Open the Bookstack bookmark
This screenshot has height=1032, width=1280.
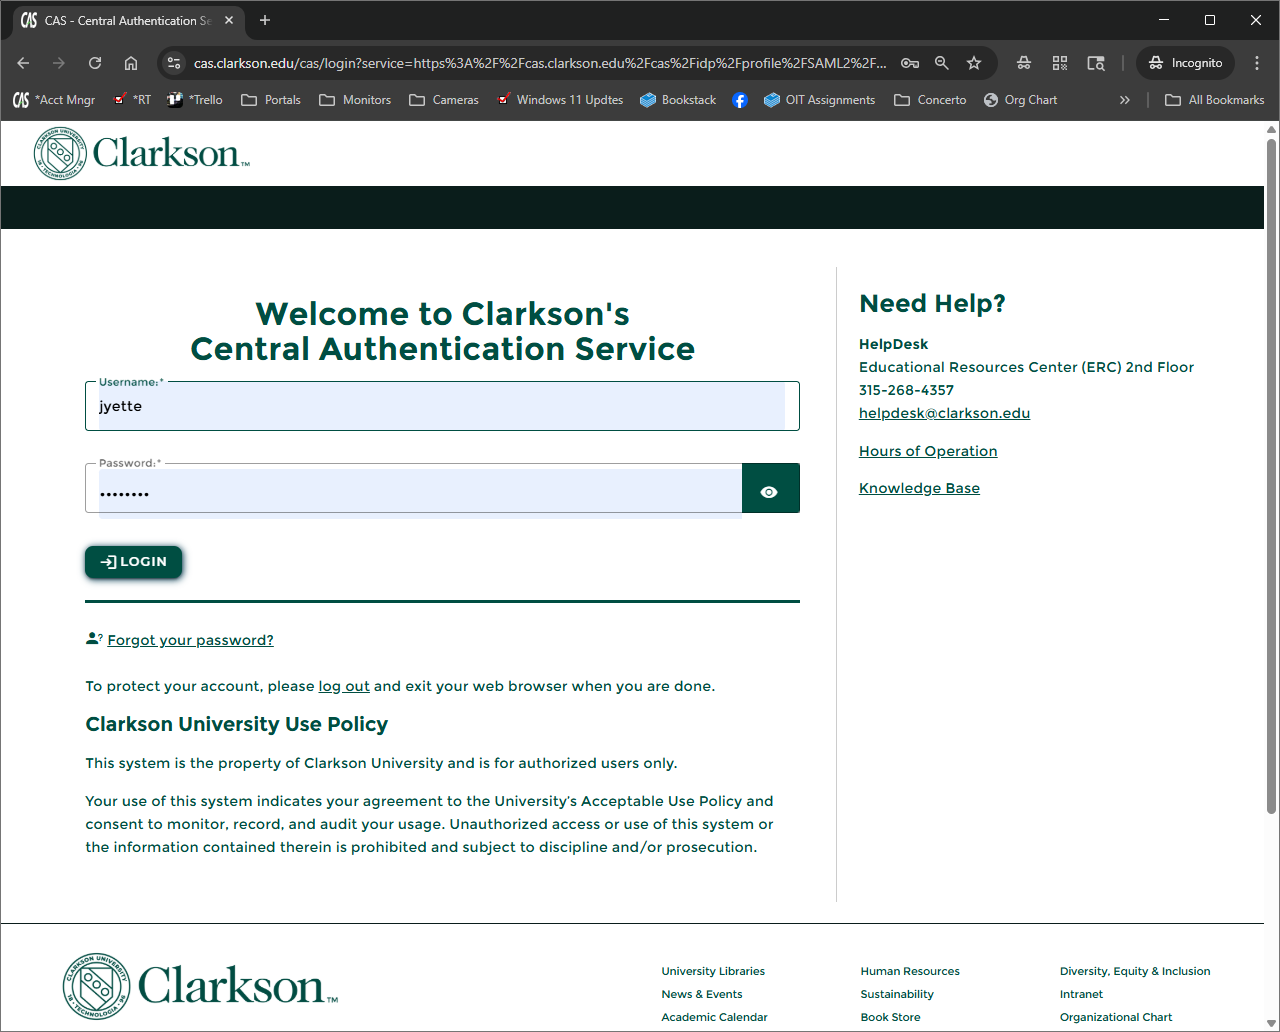[678, 100]
